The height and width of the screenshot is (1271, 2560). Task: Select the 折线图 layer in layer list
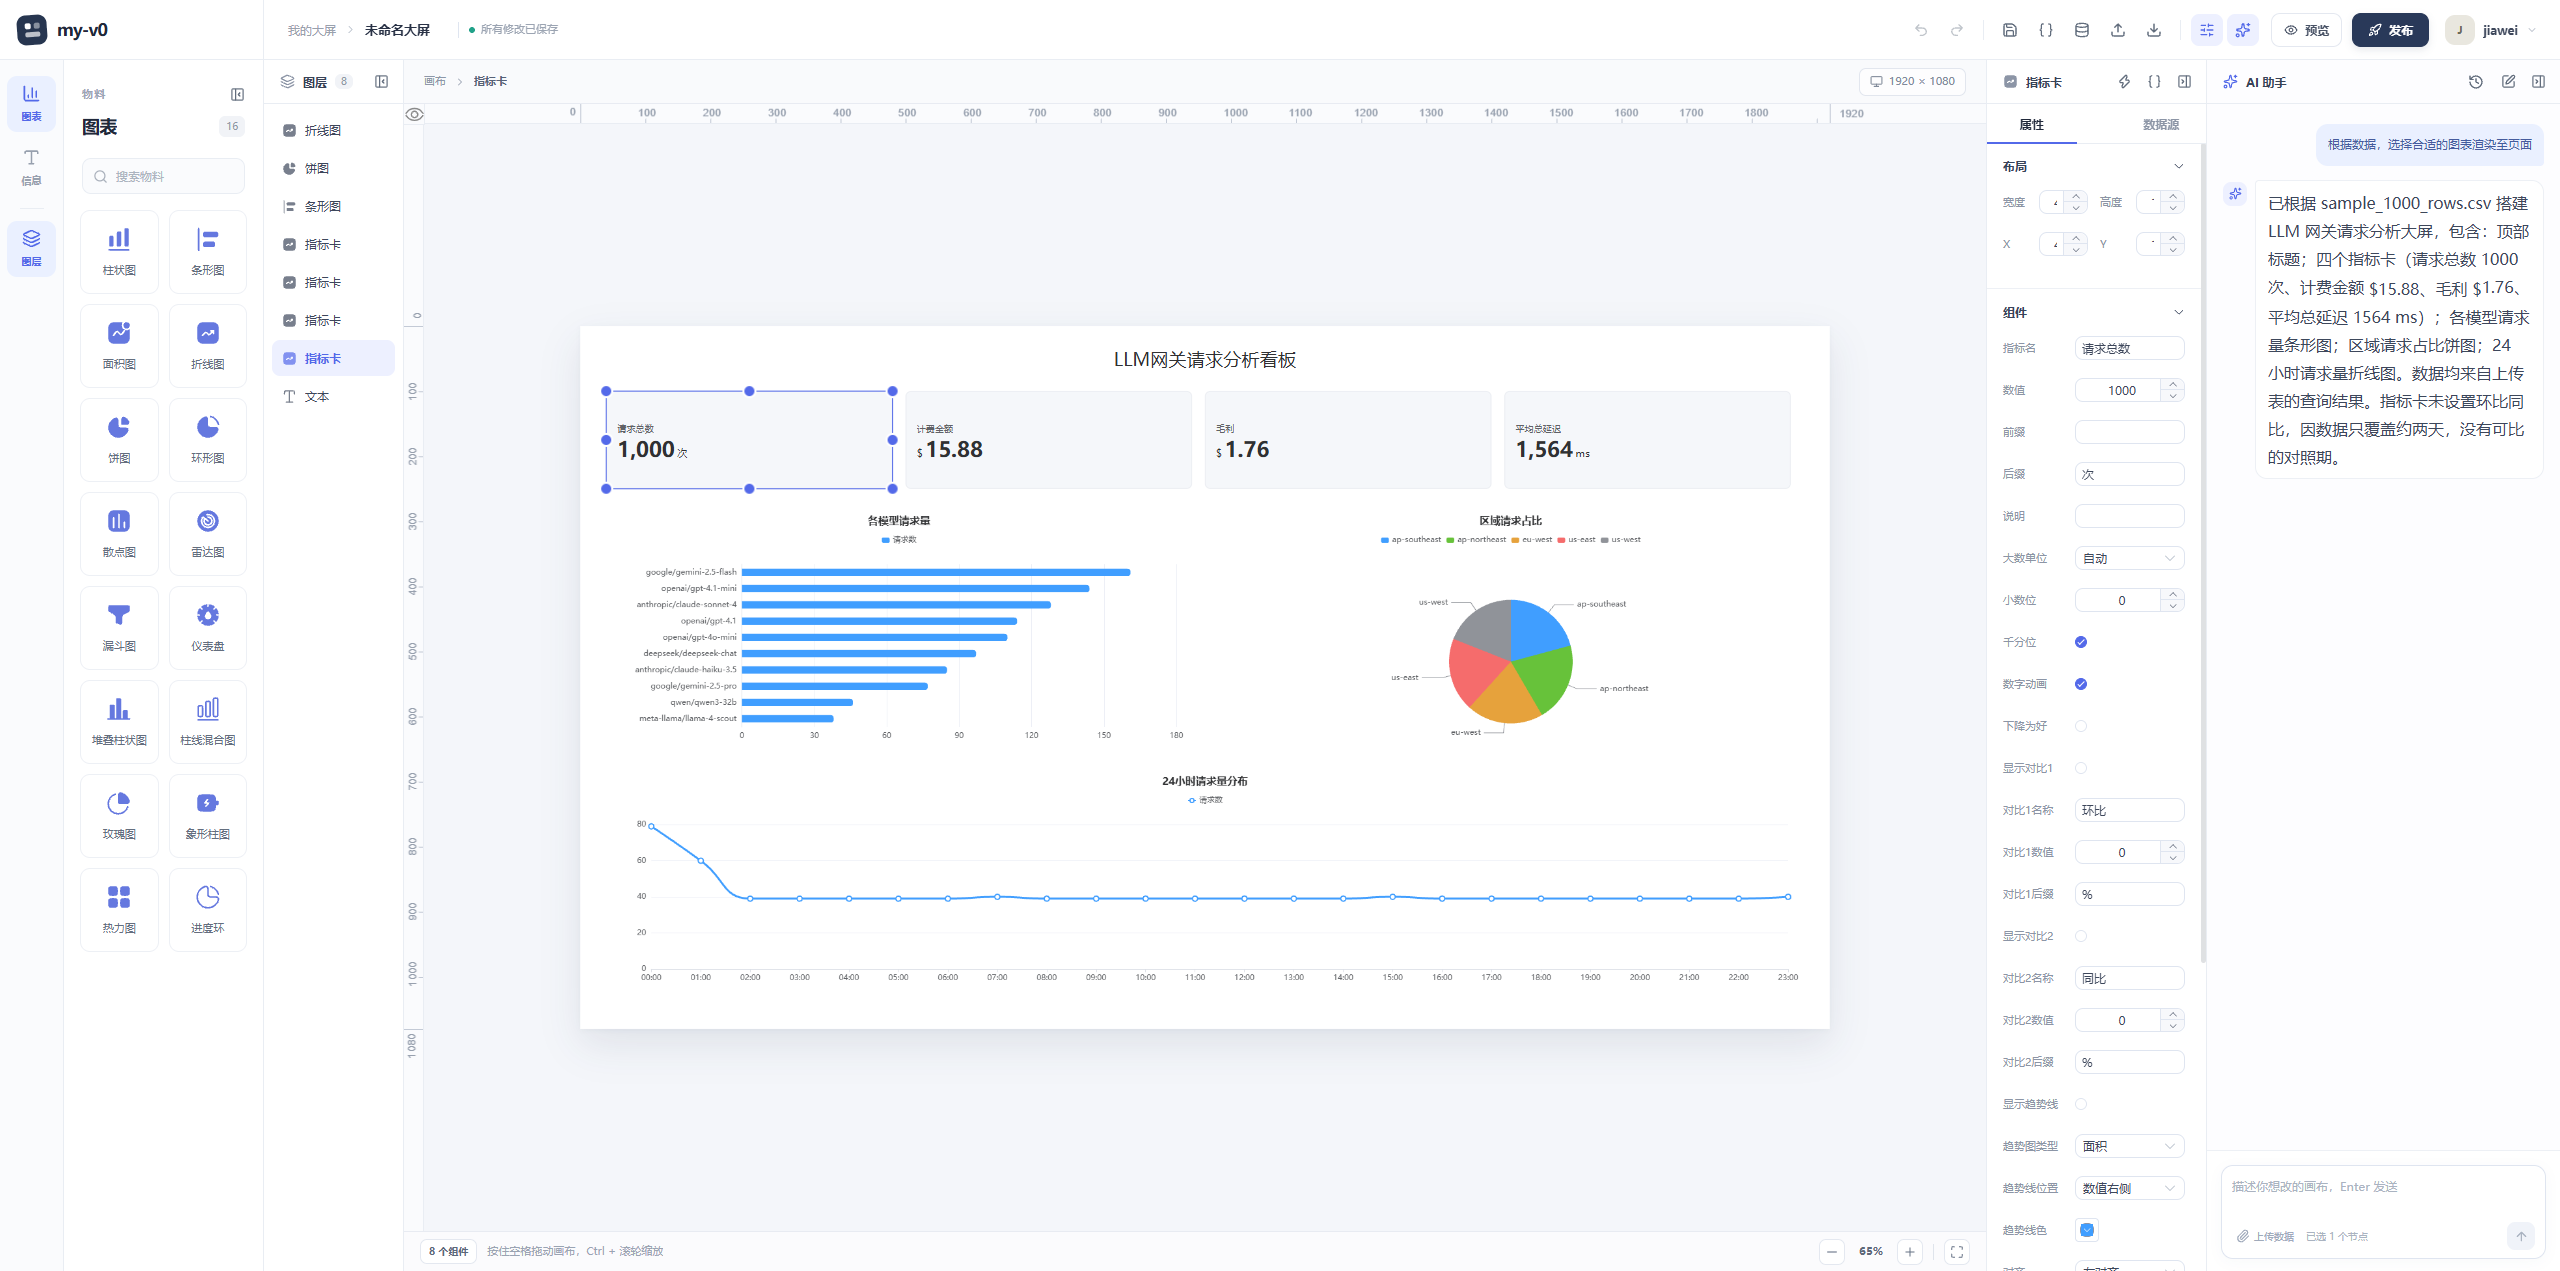333,130
